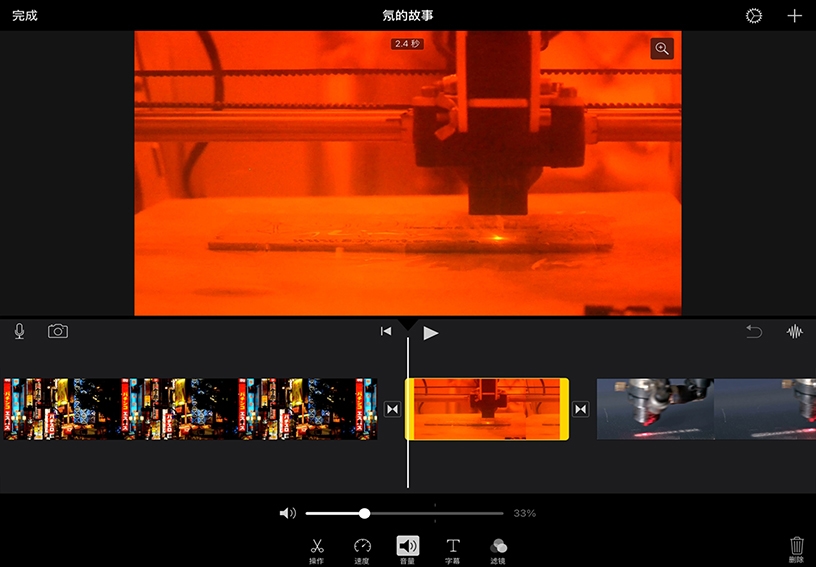This screenshot has height=567, width=816.
Task: Edit the transition after the orange clip
Action: pos(581,409)
